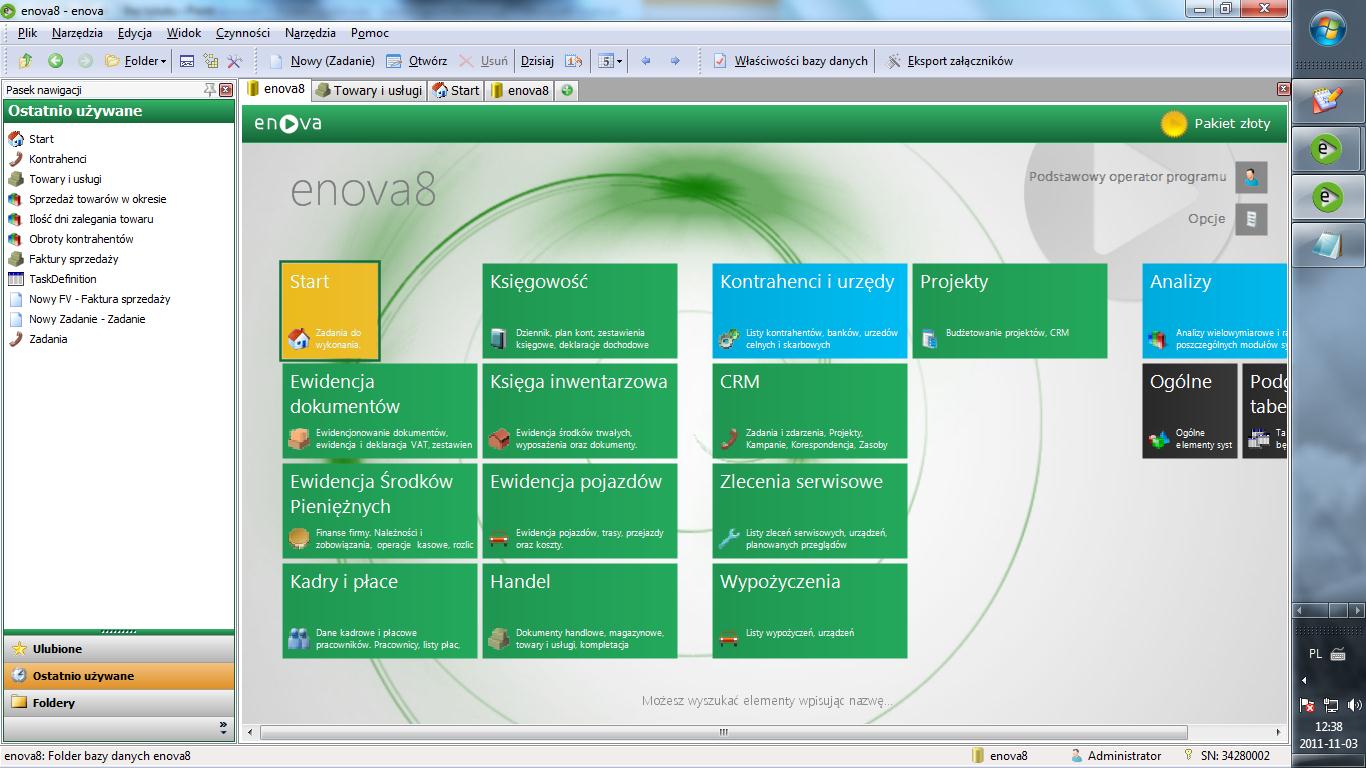Click PL language indicator in taskbar
The image size is (1366, 768).
[x=1315, y=654]
